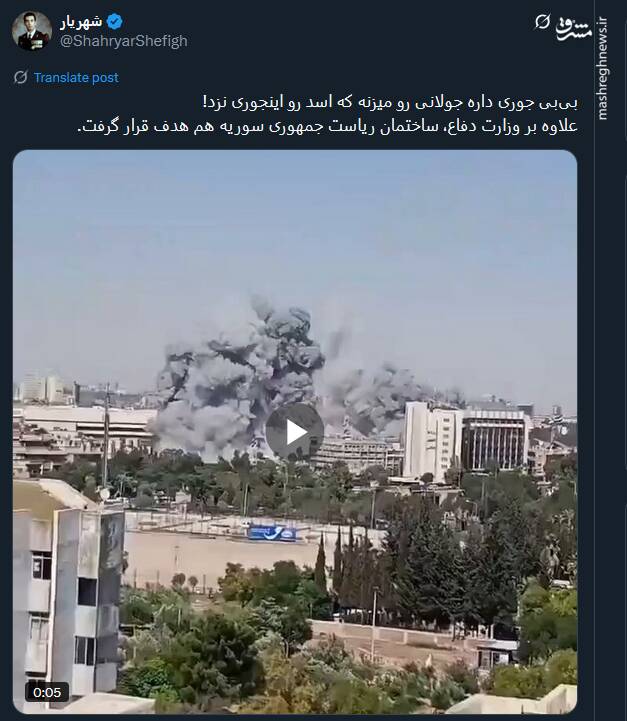Viewport: 627px width, 721px height.
Task: Select the post line mentioning وزارت دفاع
Action: [327, 126]
